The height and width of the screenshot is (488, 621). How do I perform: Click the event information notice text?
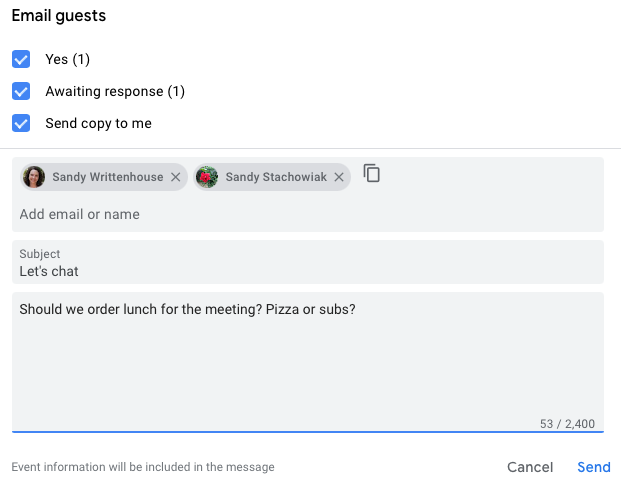pyautogui.click(x=143, y=467)
